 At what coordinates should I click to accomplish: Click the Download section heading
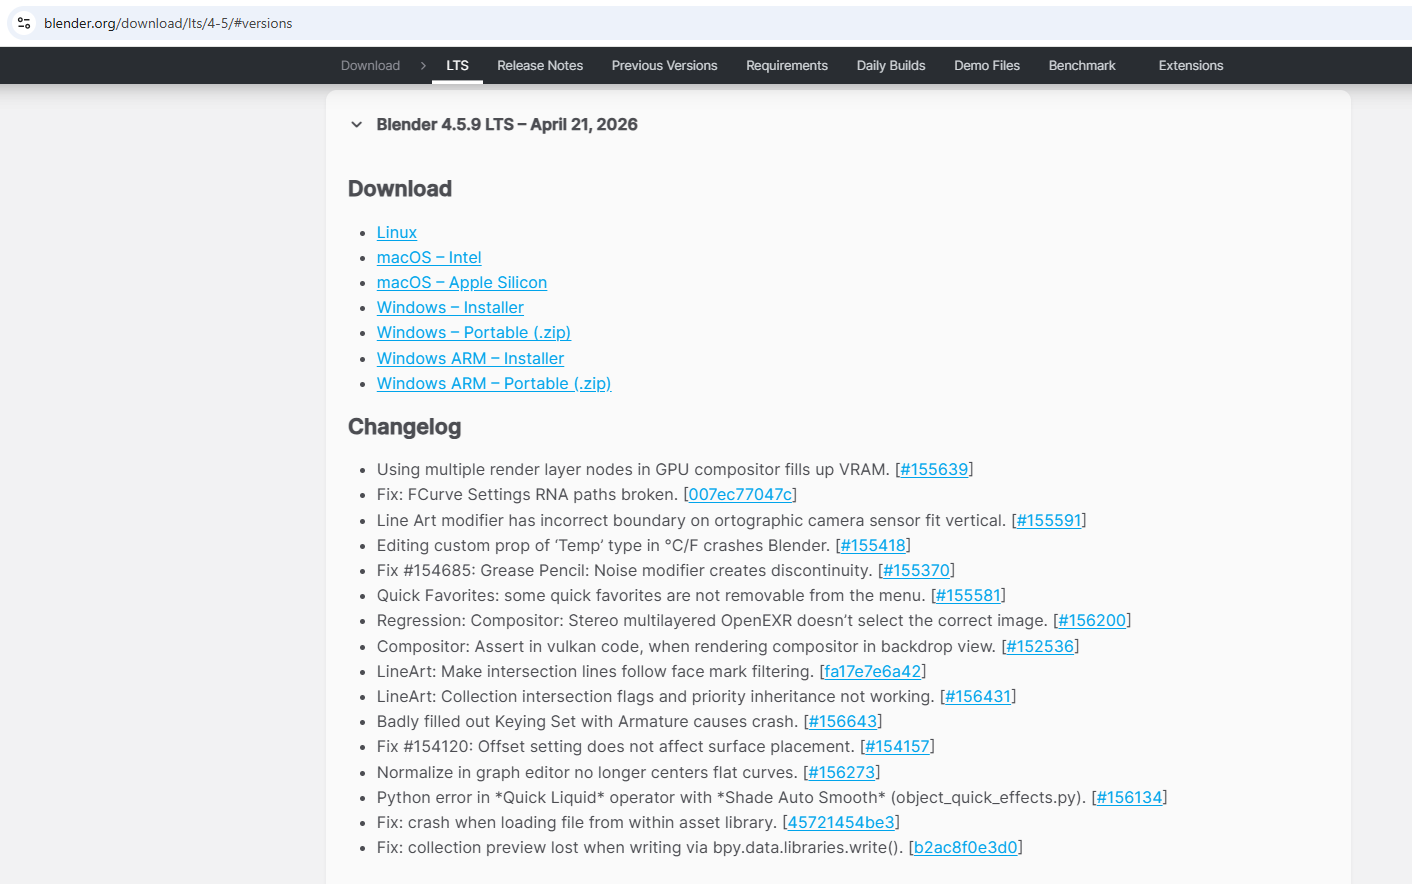click(x=400, y=189)
